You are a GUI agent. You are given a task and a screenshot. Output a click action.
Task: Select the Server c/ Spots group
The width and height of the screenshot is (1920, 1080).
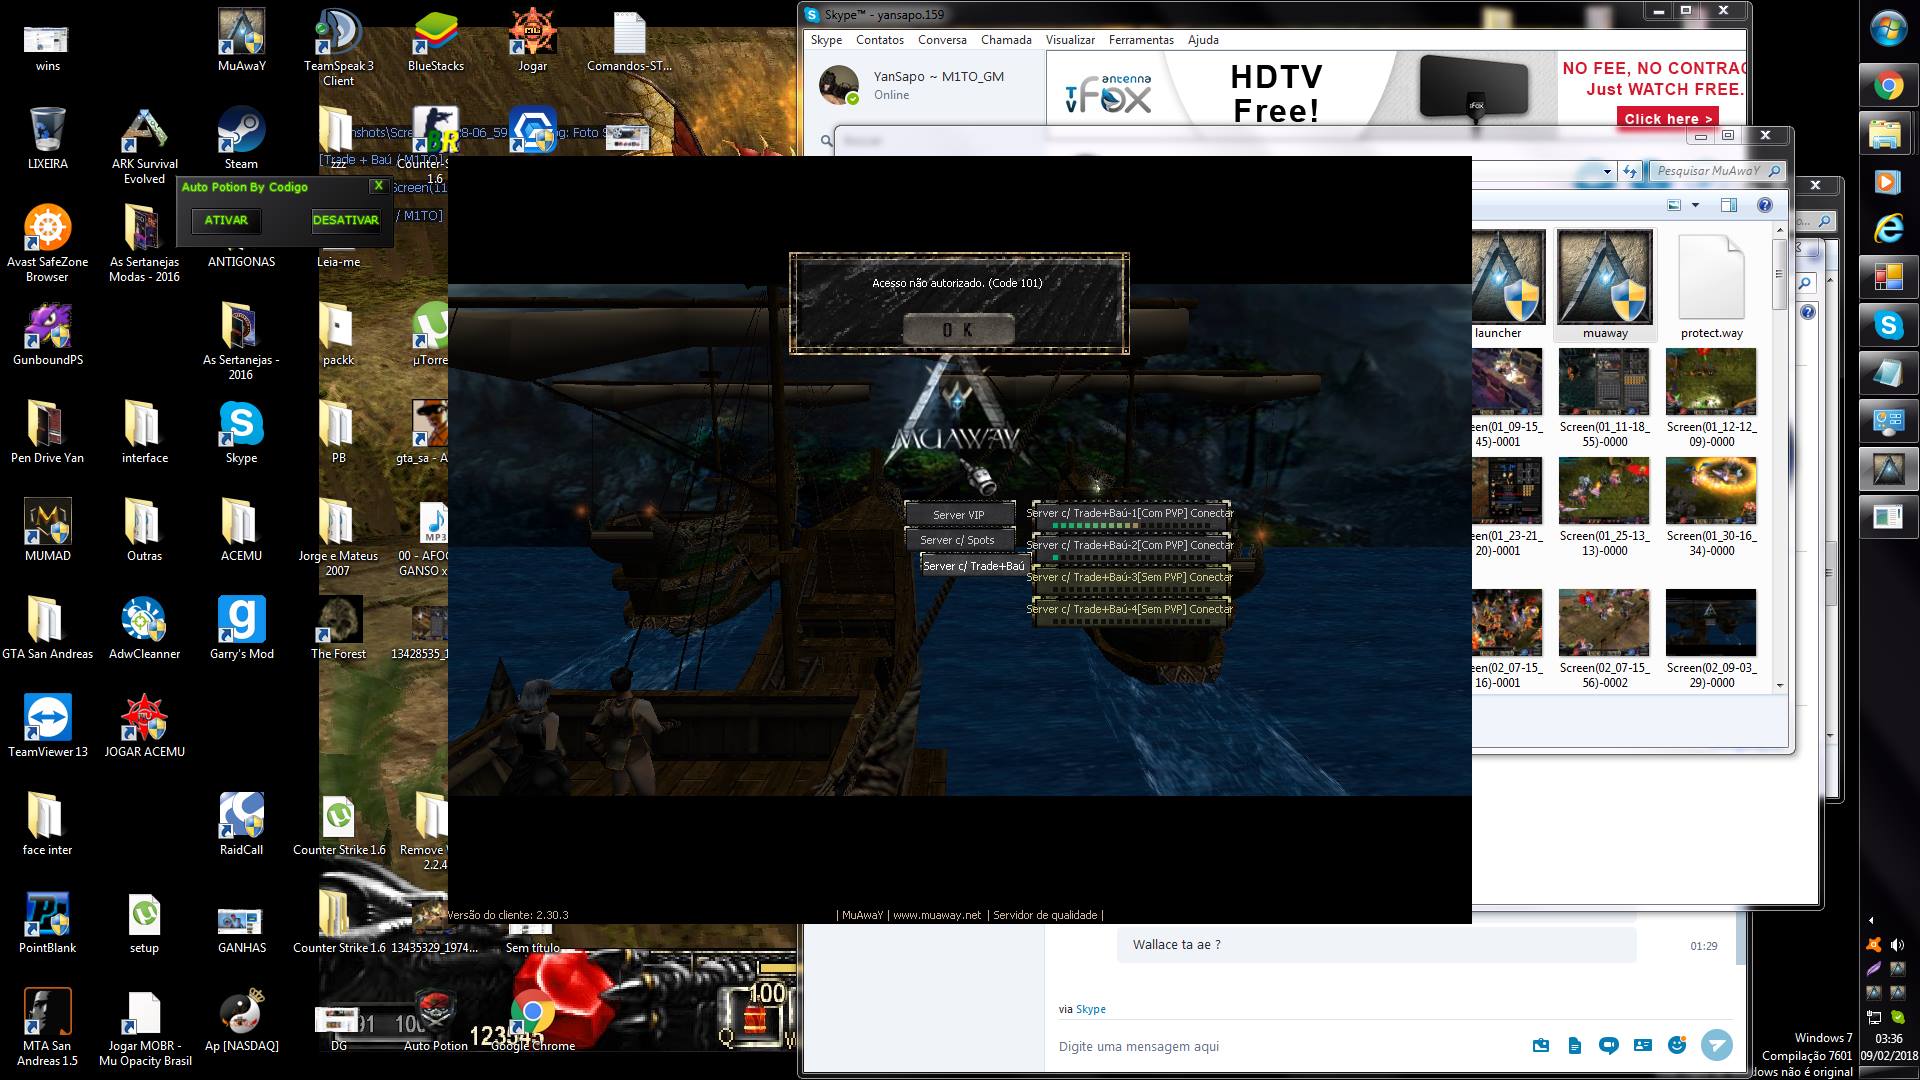point(957,540)
